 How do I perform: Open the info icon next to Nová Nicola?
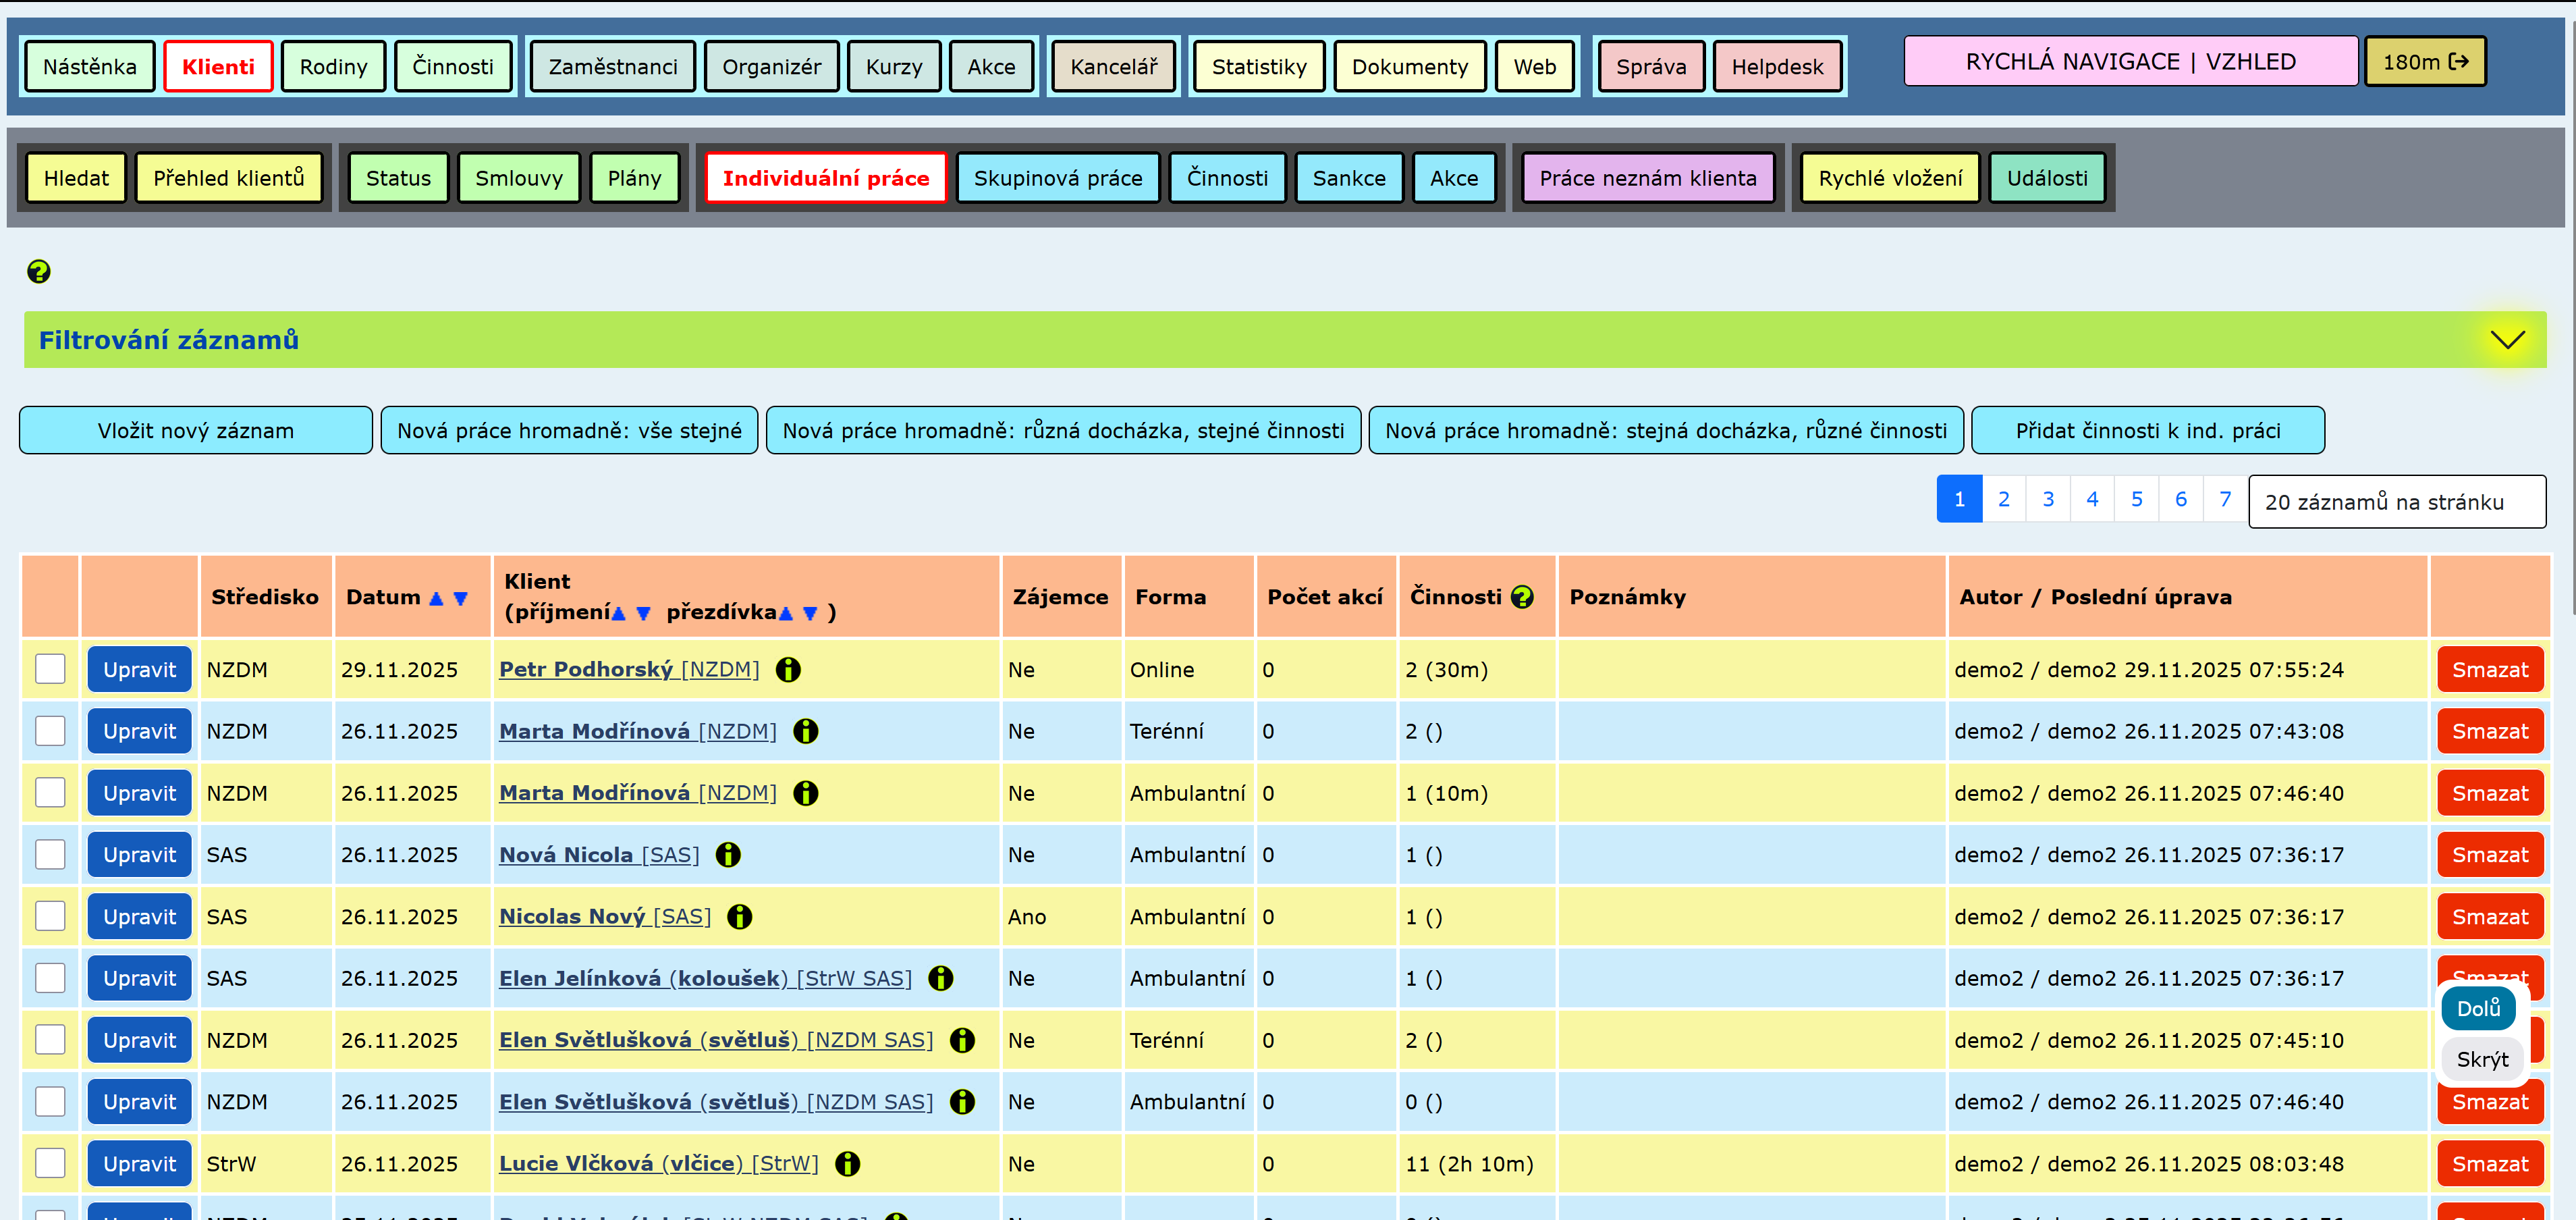tap(728, 855)
